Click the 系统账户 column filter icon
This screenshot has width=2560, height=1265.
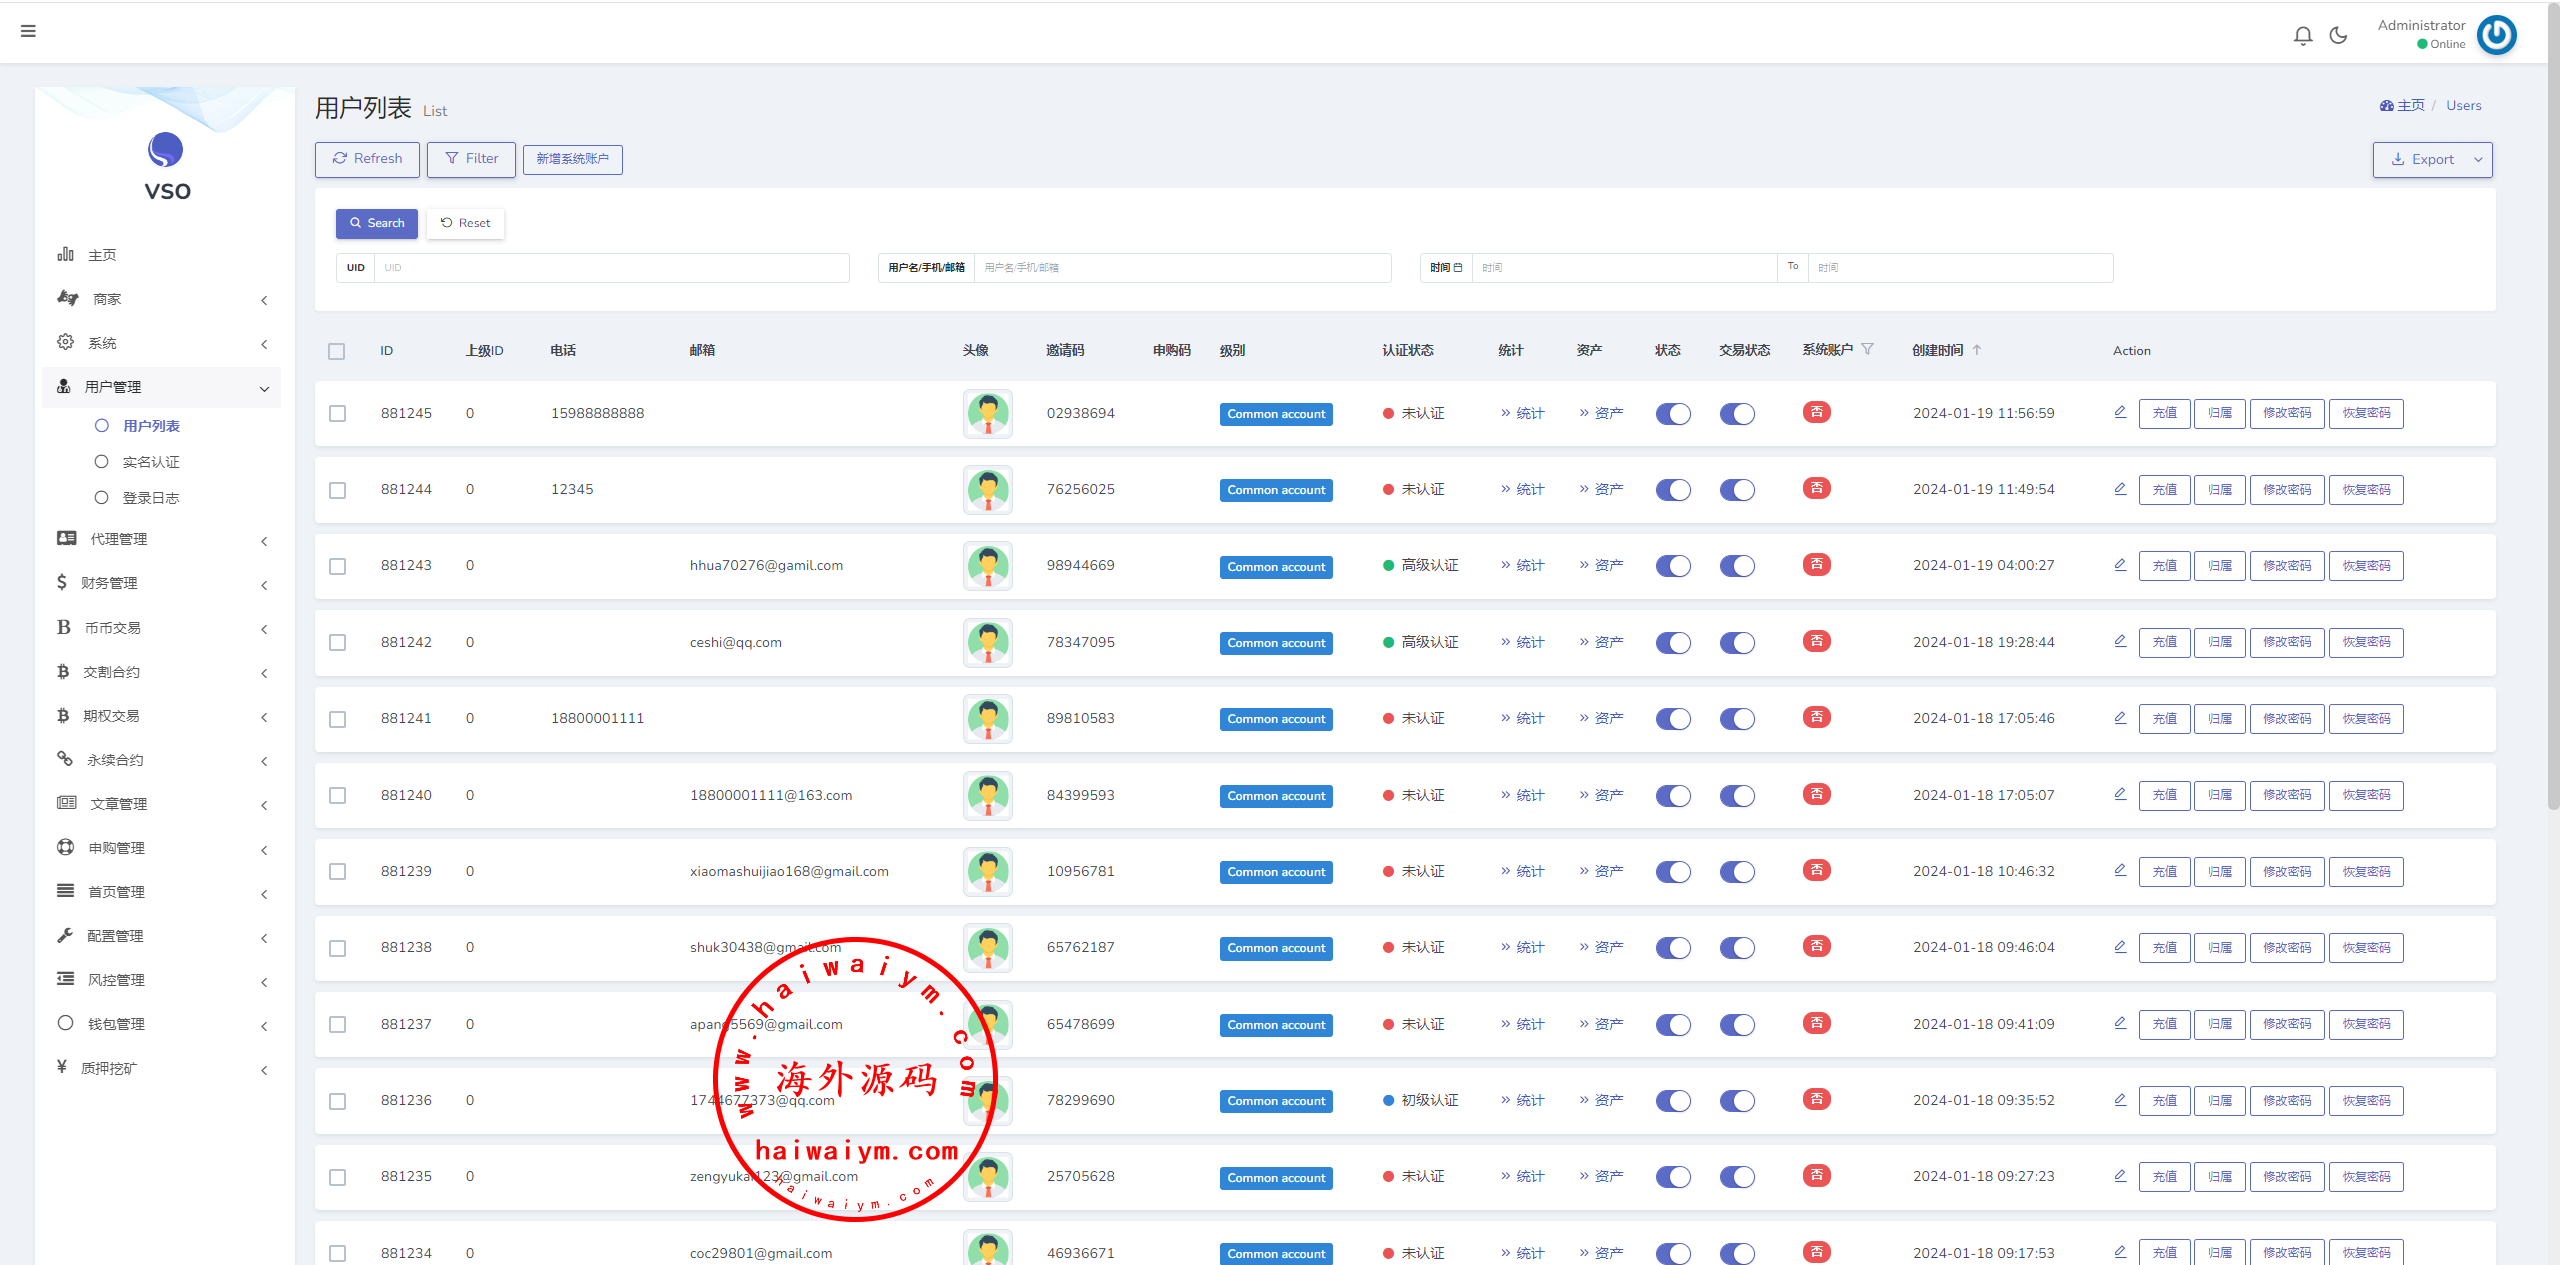[1867, 349]
